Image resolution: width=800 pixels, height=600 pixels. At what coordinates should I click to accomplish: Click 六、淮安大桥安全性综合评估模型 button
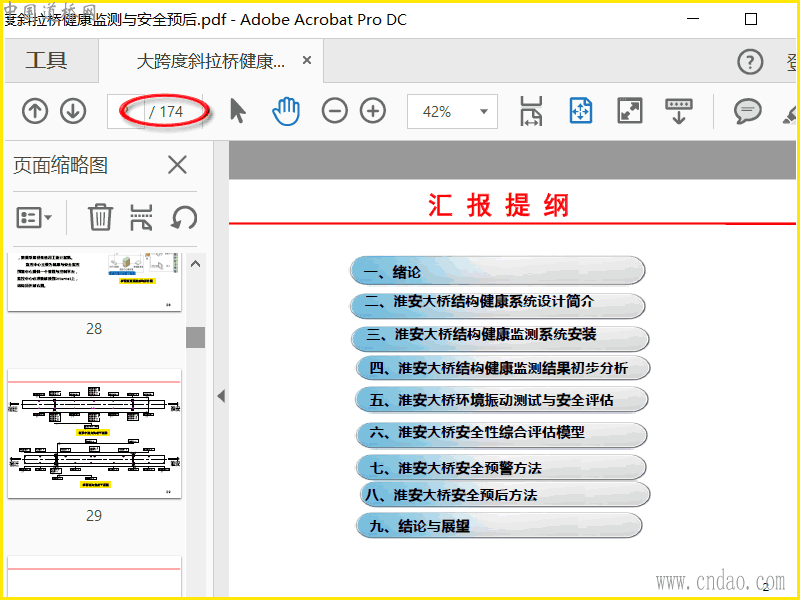[x=501, y=433]
